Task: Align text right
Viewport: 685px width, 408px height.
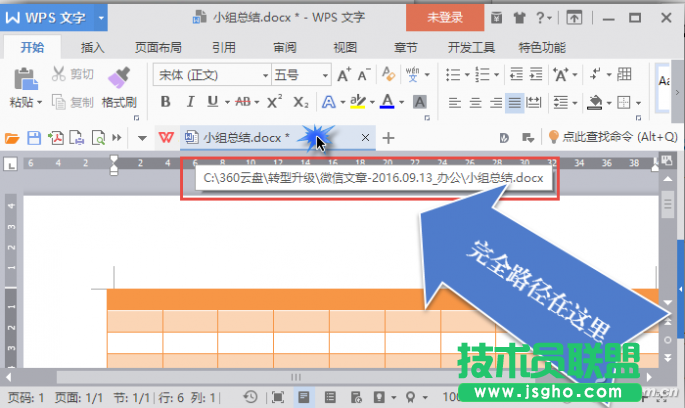Action: tap(495, 103)
